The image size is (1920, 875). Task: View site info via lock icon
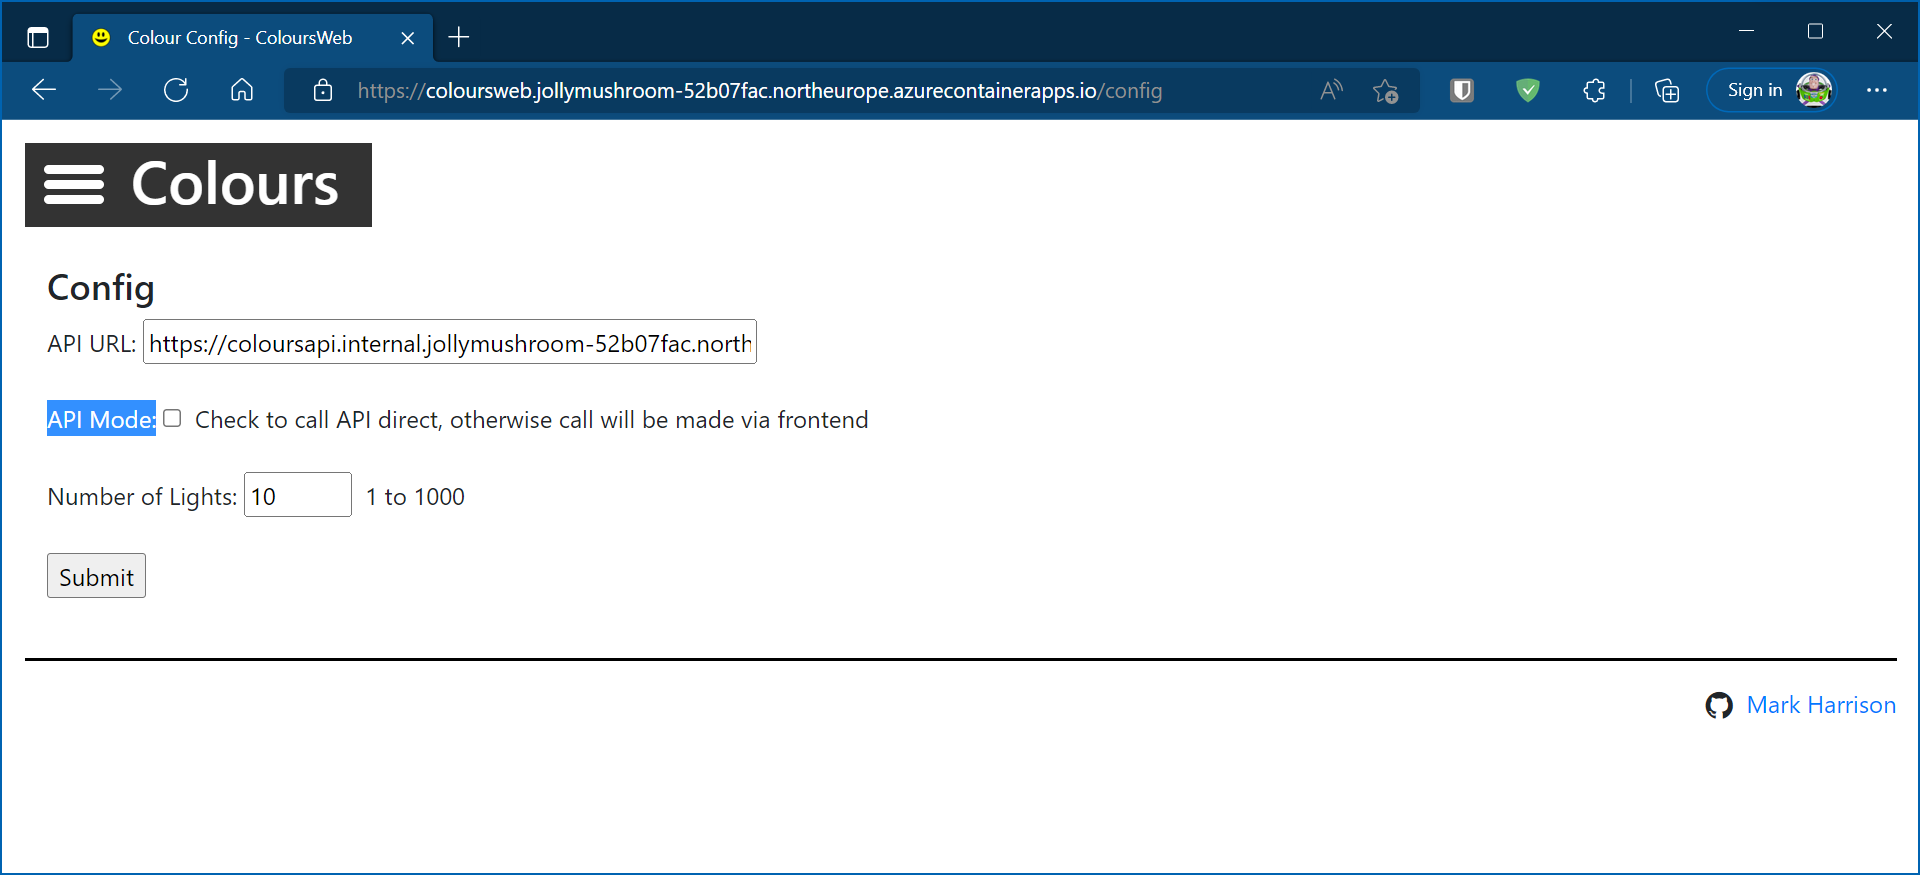point(323,91)
